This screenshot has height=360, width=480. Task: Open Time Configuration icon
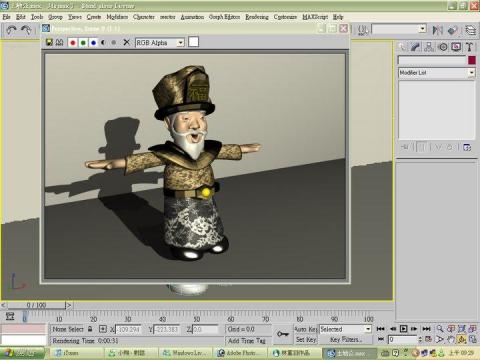[428, 339]
